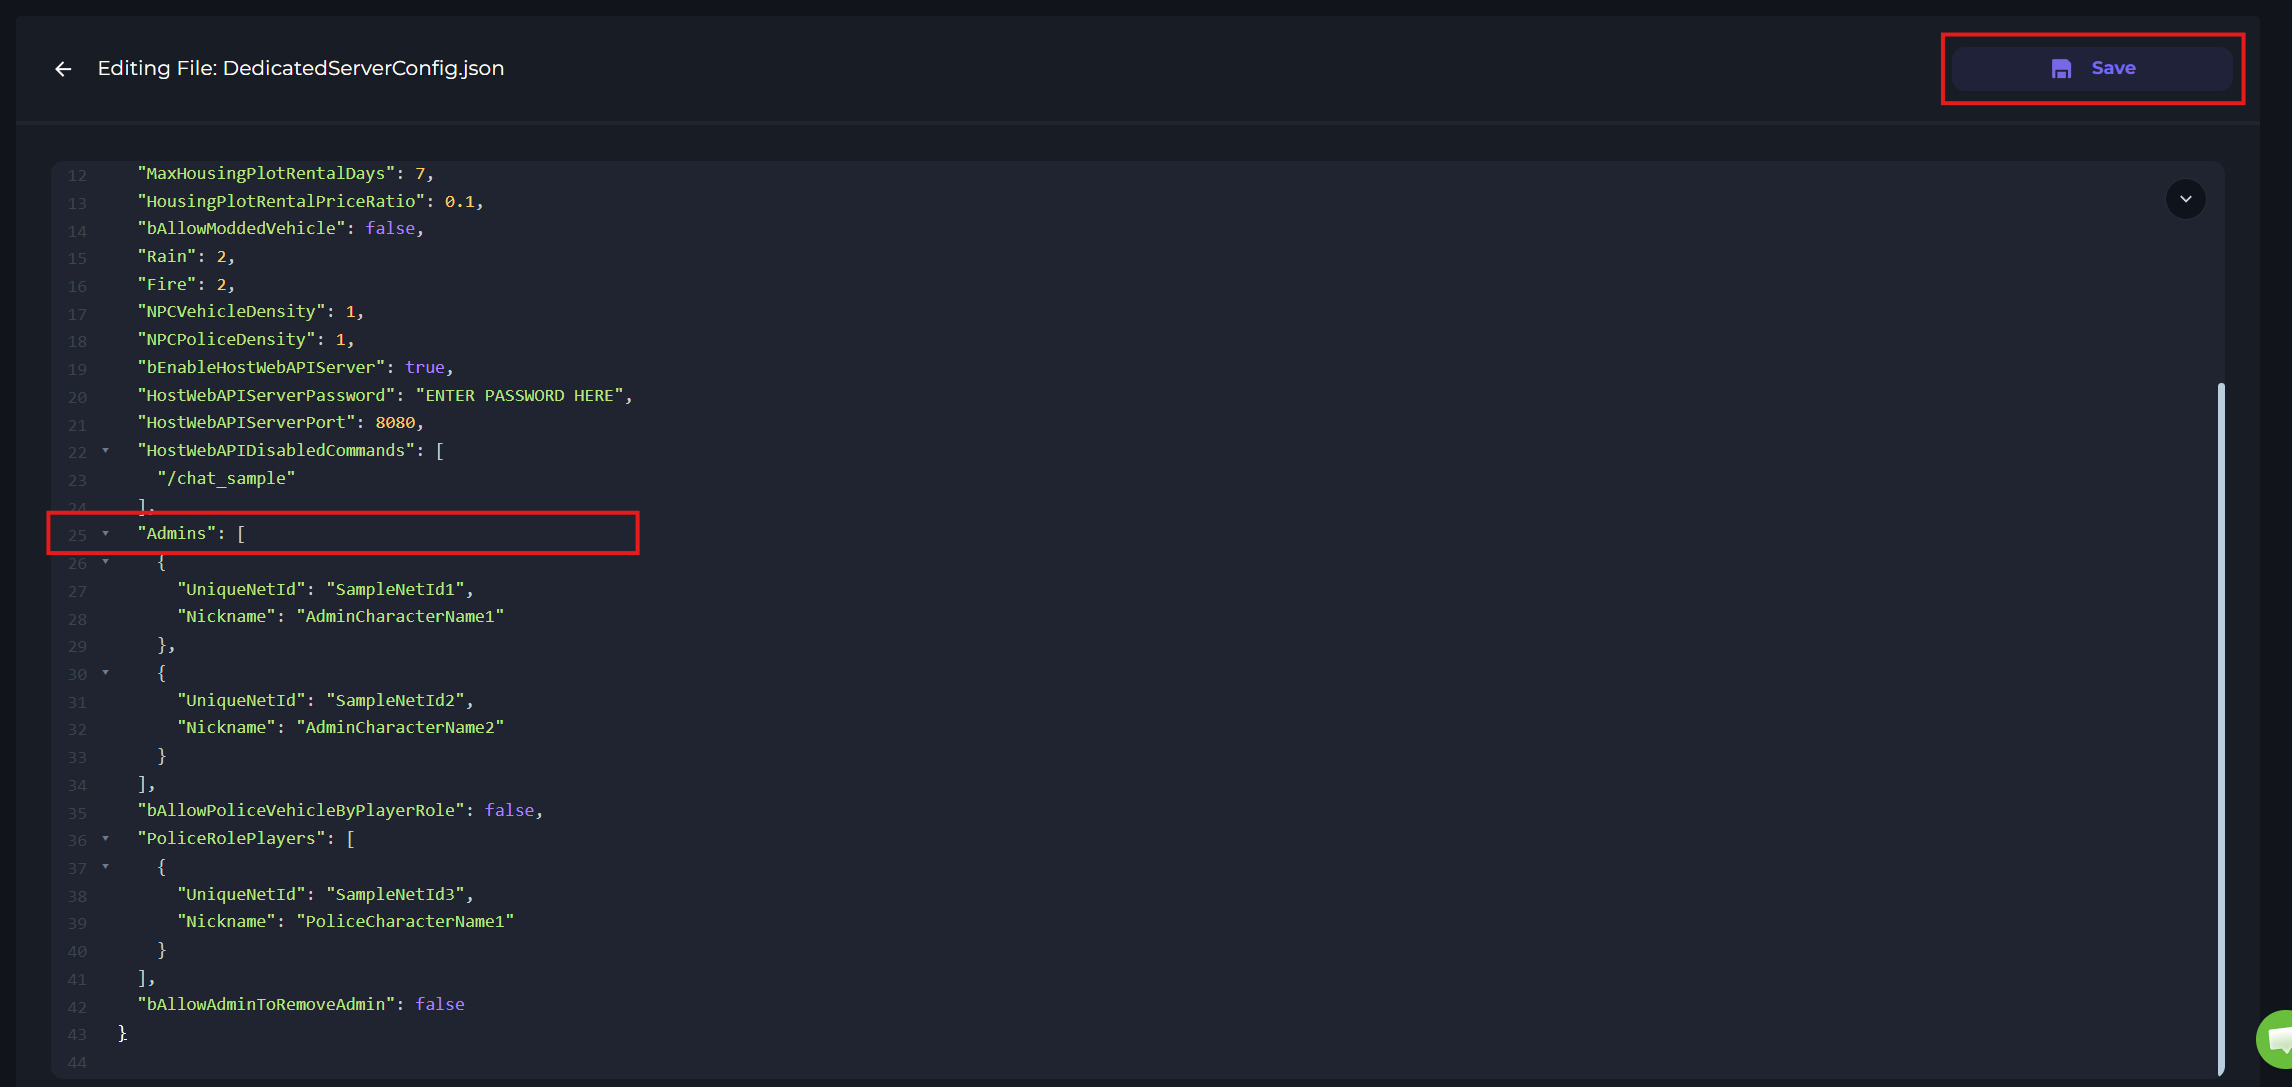Click the "/chat_sample" string on line 23
The image size is (2292, 1087).
tap(226, 479)
